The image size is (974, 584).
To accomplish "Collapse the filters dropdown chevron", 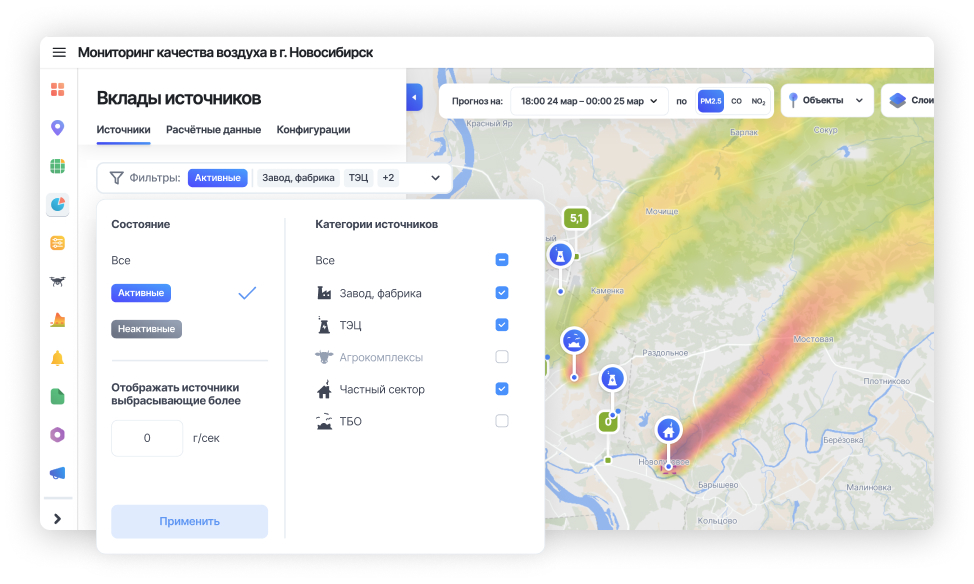I will click(435, 178).
